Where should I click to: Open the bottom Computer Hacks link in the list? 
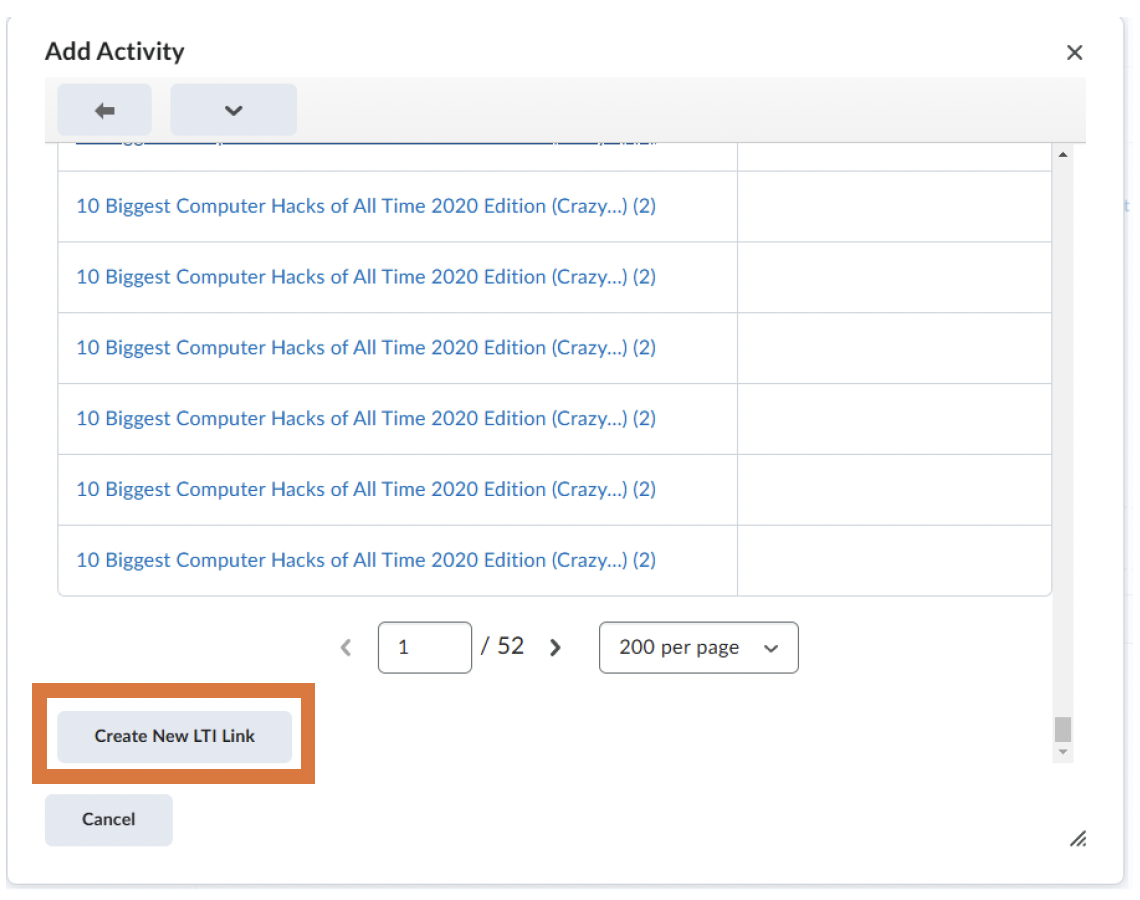click(x=366, y=561)
